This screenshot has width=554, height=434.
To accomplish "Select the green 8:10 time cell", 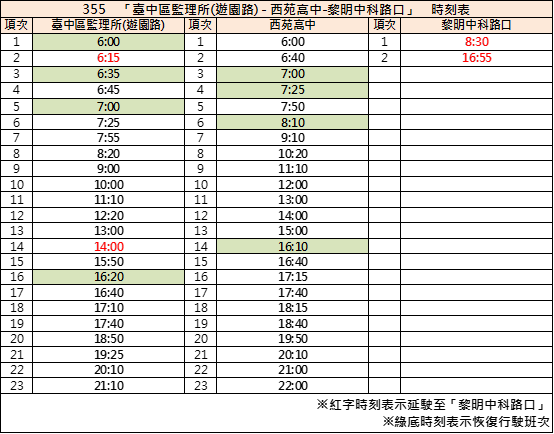I will [x=293, y=123].
